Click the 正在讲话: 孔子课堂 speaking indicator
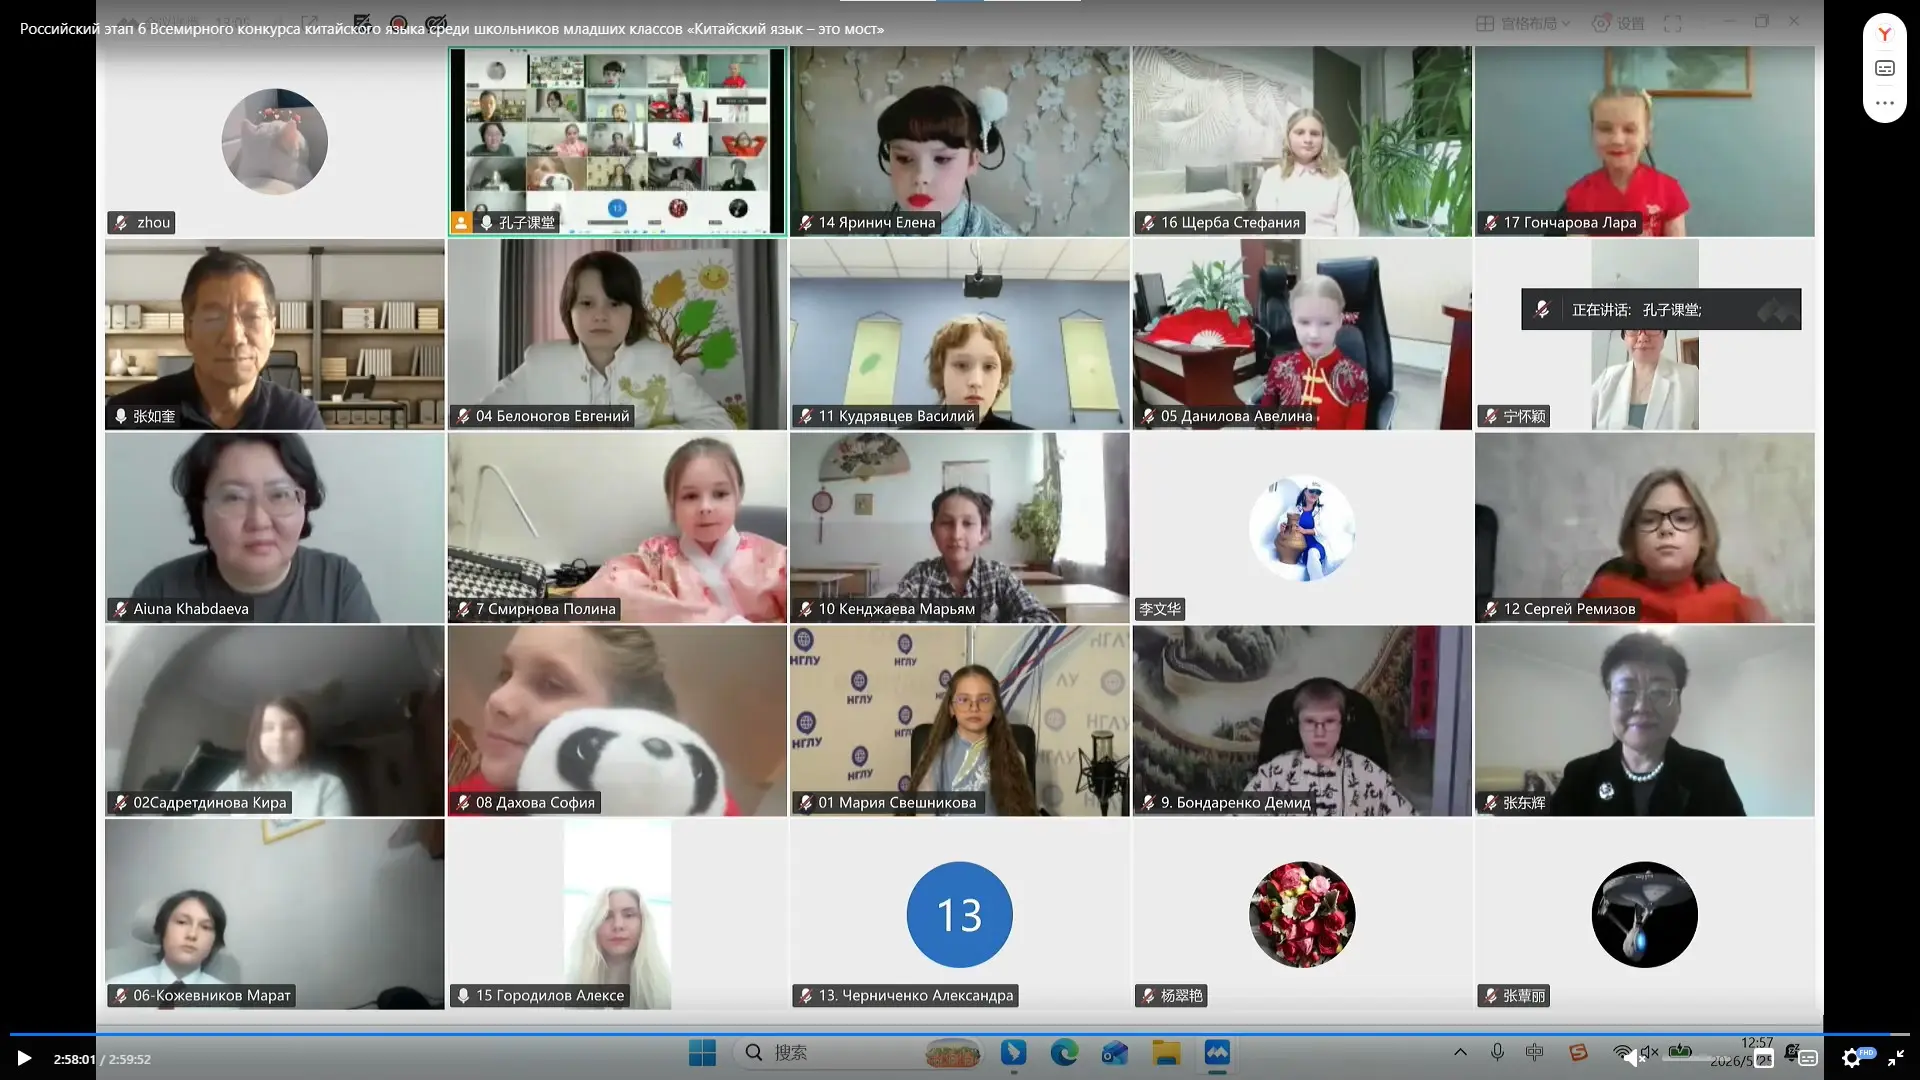Image resolution: width=1920 pixels, height=1080 pixels. (x=1661, y=310)
